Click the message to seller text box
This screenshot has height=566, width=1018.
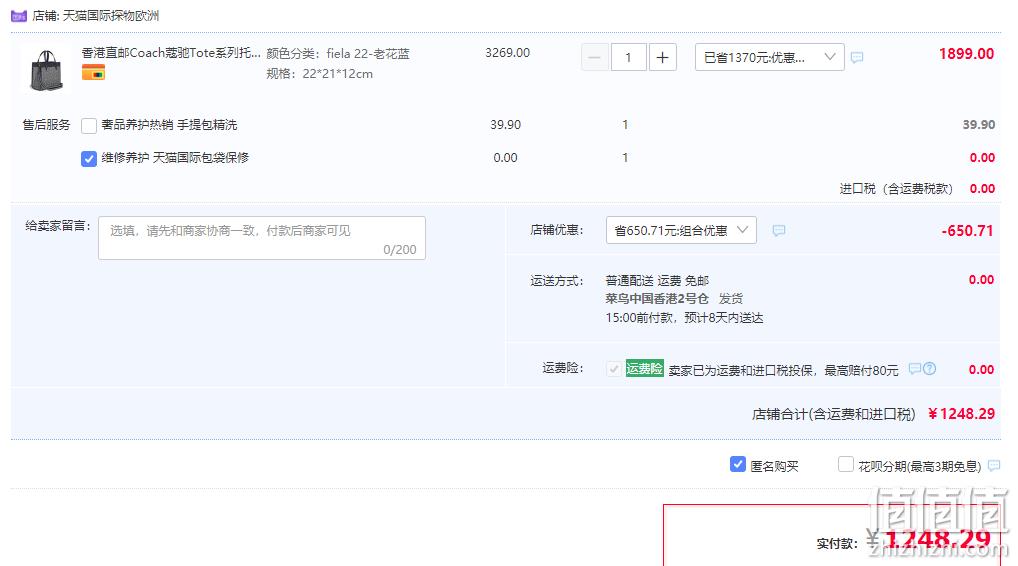tap(262, 238)
